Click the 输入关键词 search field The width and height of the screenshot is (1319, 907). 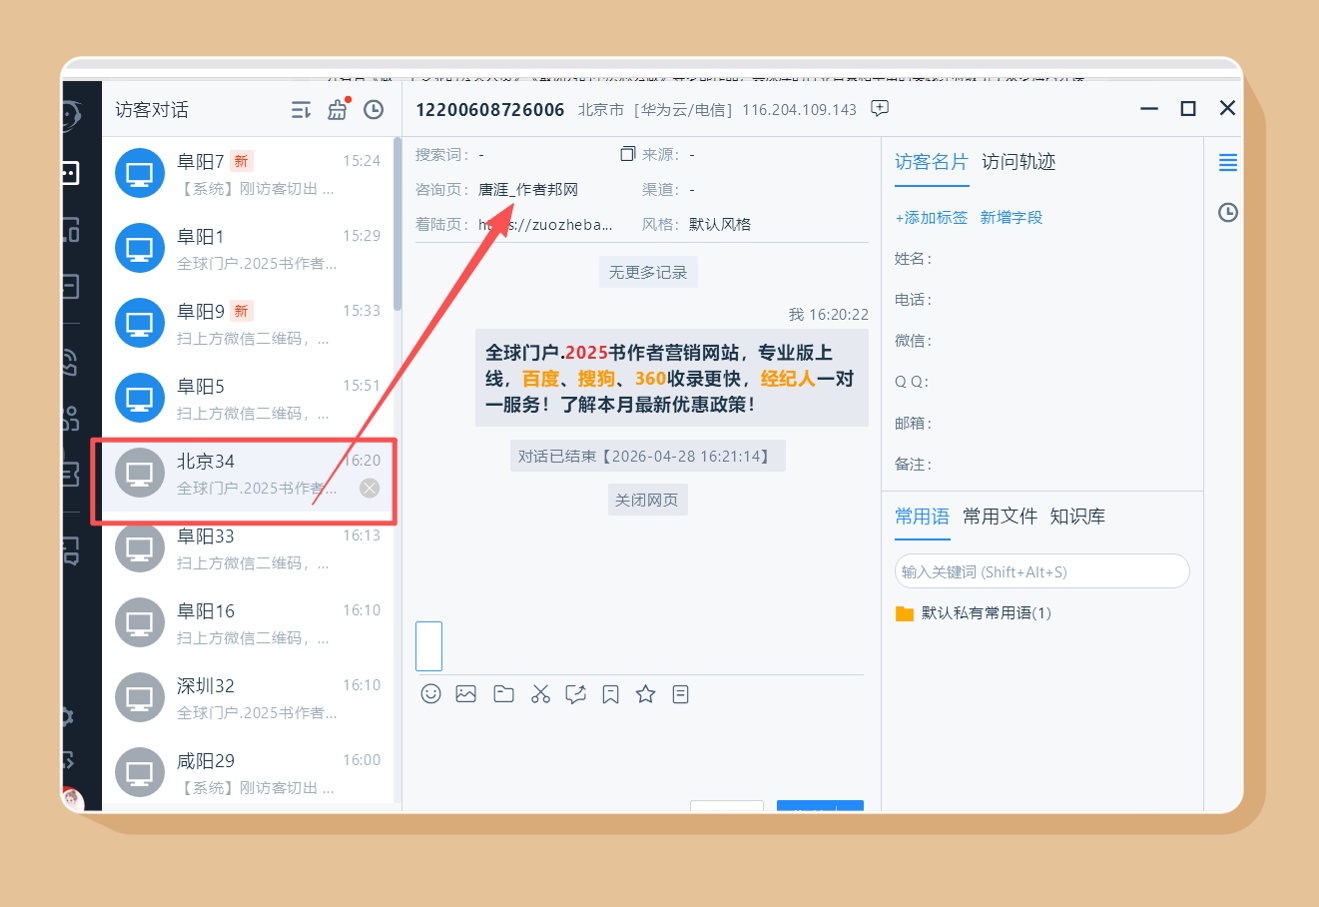(x=1041, y=572)
